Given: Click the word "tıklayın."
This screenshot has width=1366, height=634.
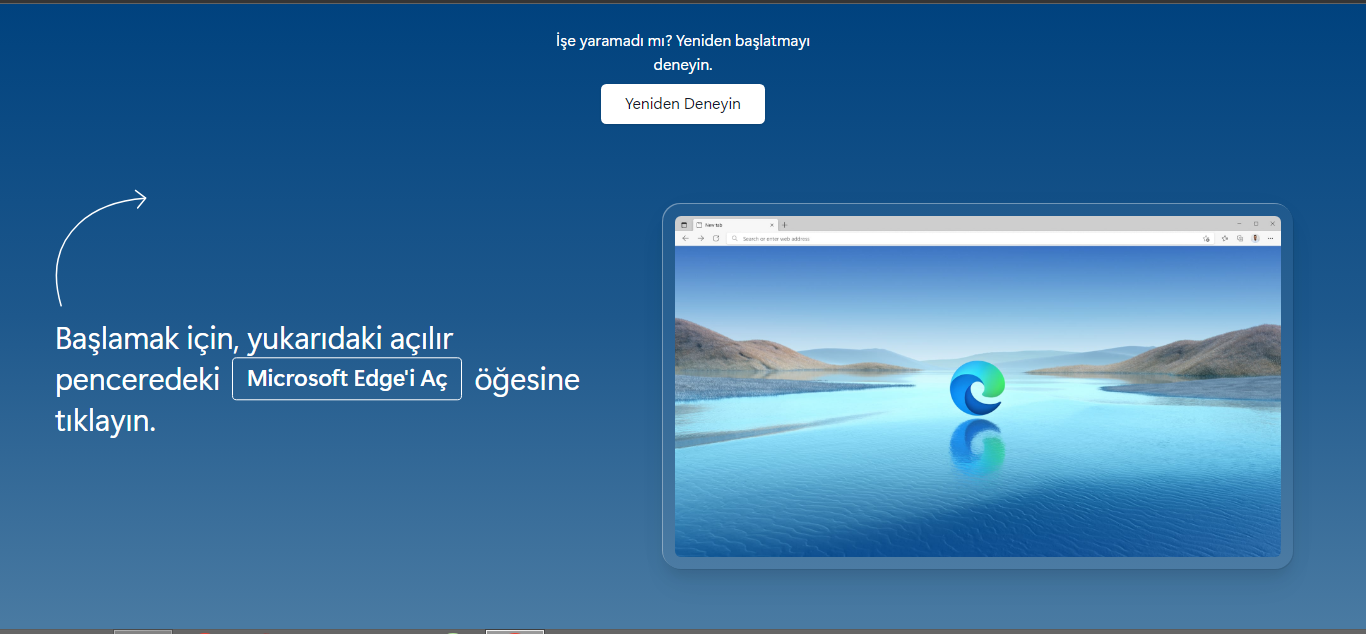Looking at the screenshot, I should point(106,421).
